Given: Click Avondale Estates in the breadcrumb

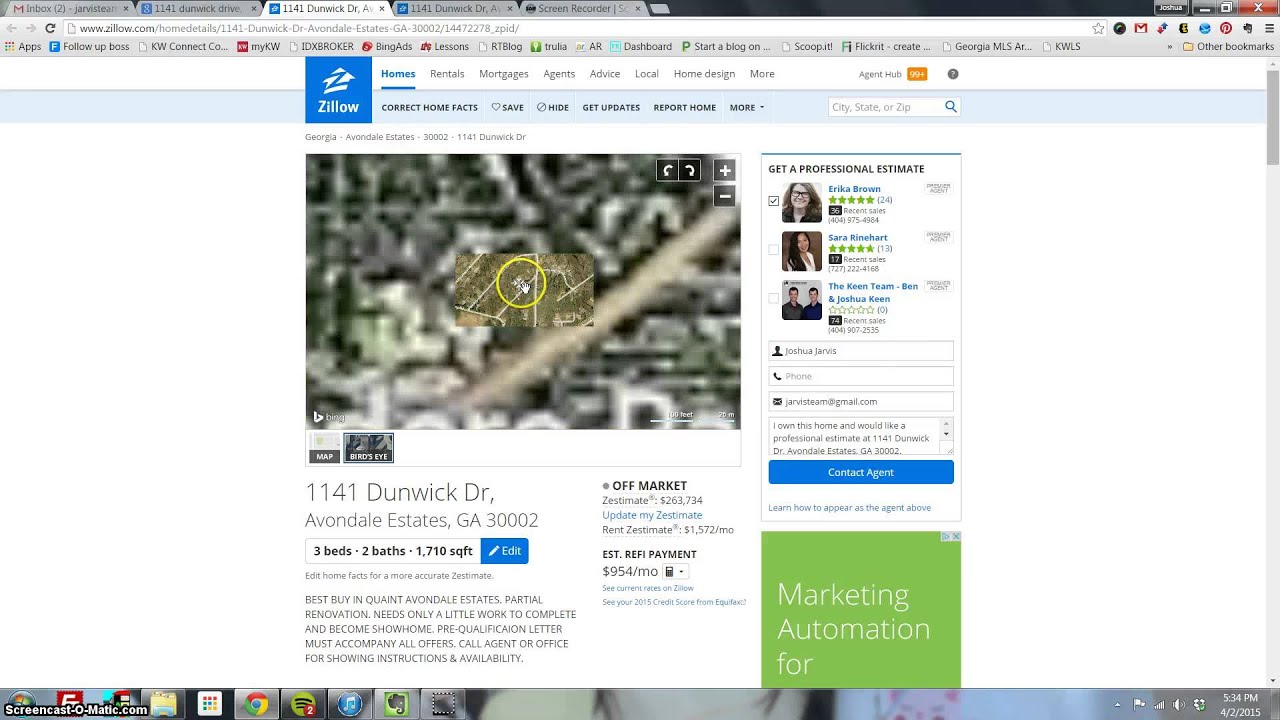Looking at the screenshot, I should coord(380,137).
